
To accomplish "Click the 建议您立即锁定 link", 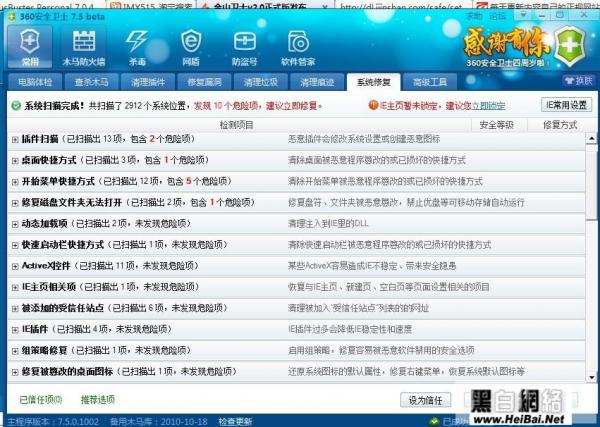I will click(x=478, y=105).
